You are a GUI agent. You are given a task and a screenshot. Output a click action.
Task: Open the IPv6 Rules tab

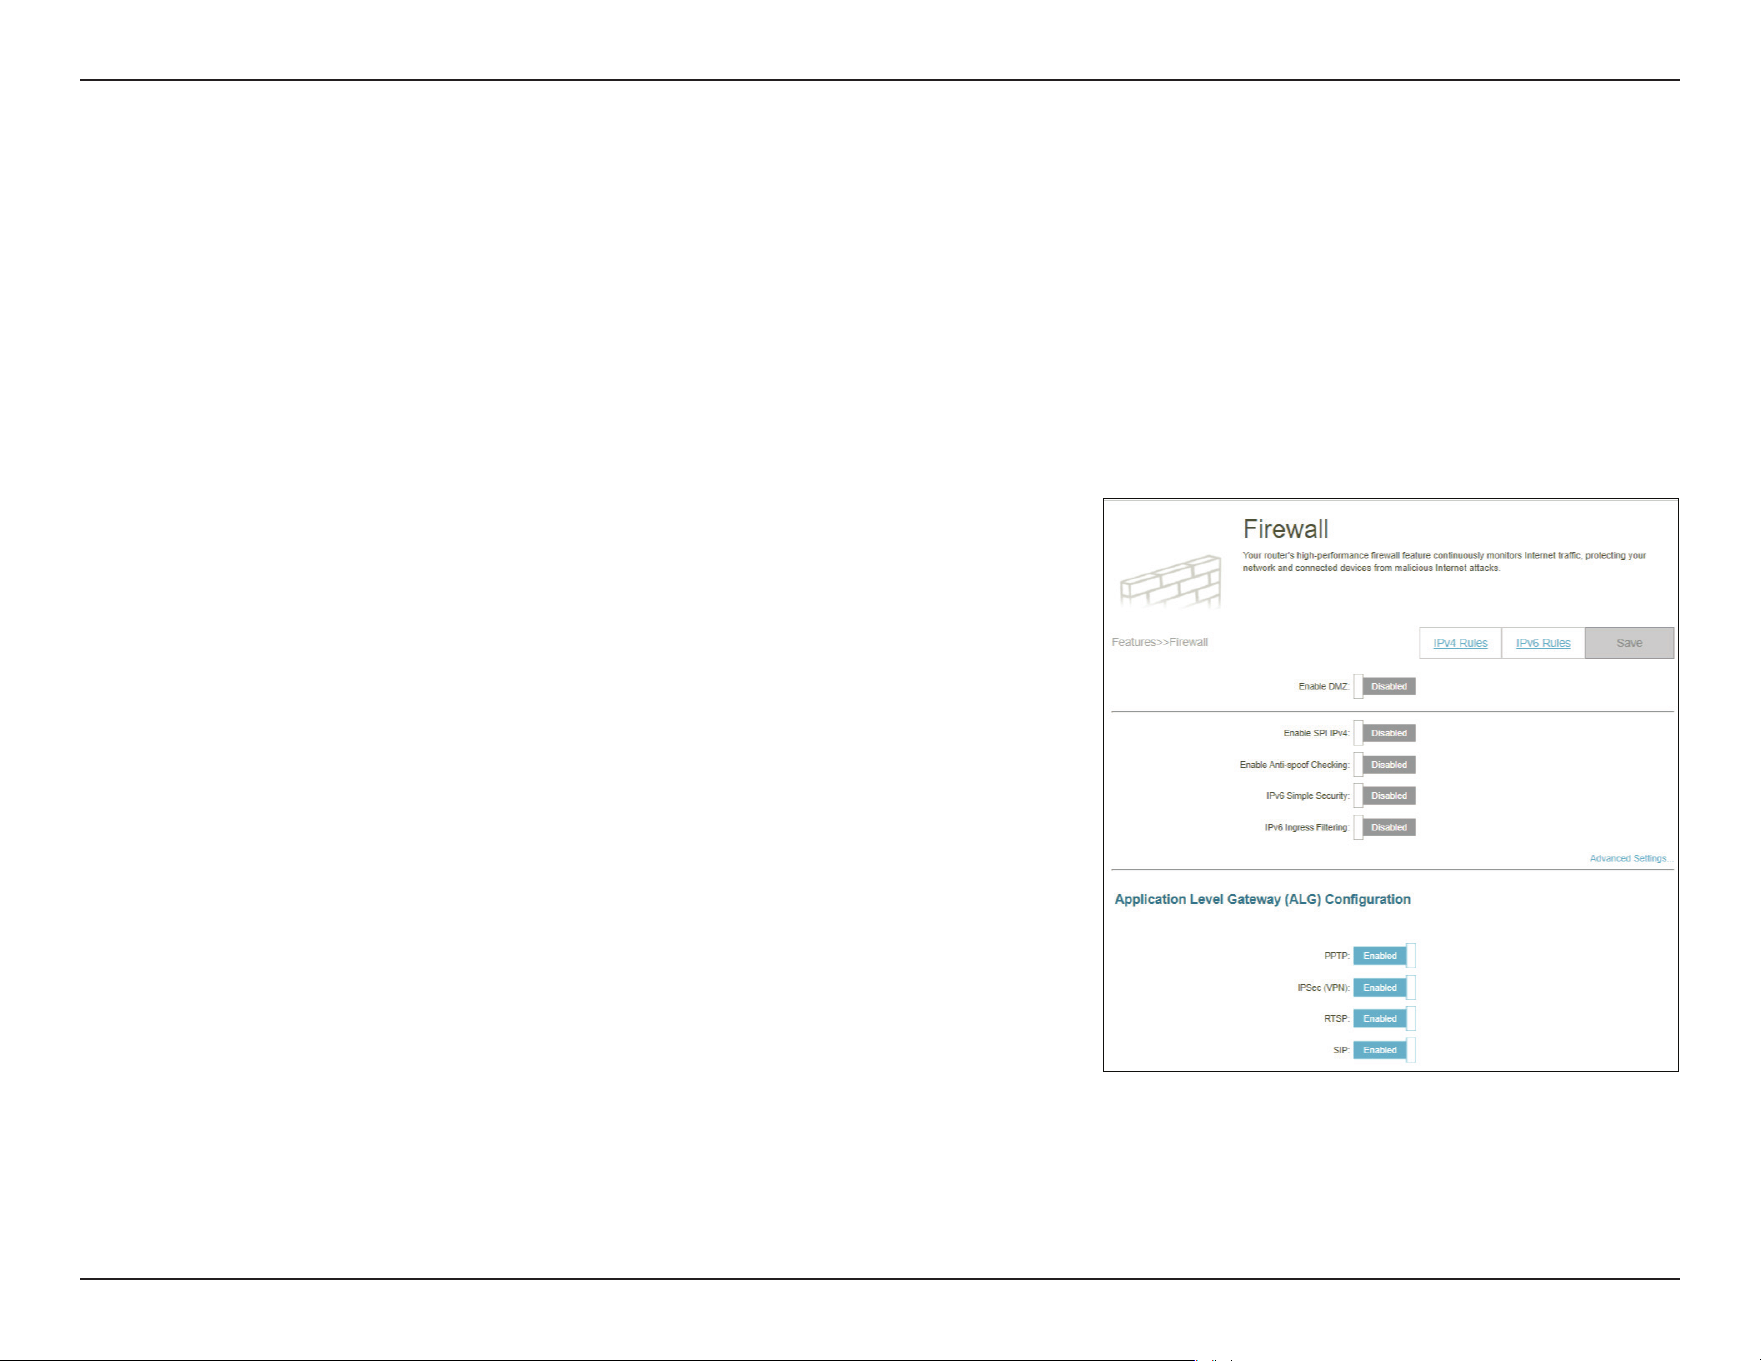click(x=1543, y=643)
